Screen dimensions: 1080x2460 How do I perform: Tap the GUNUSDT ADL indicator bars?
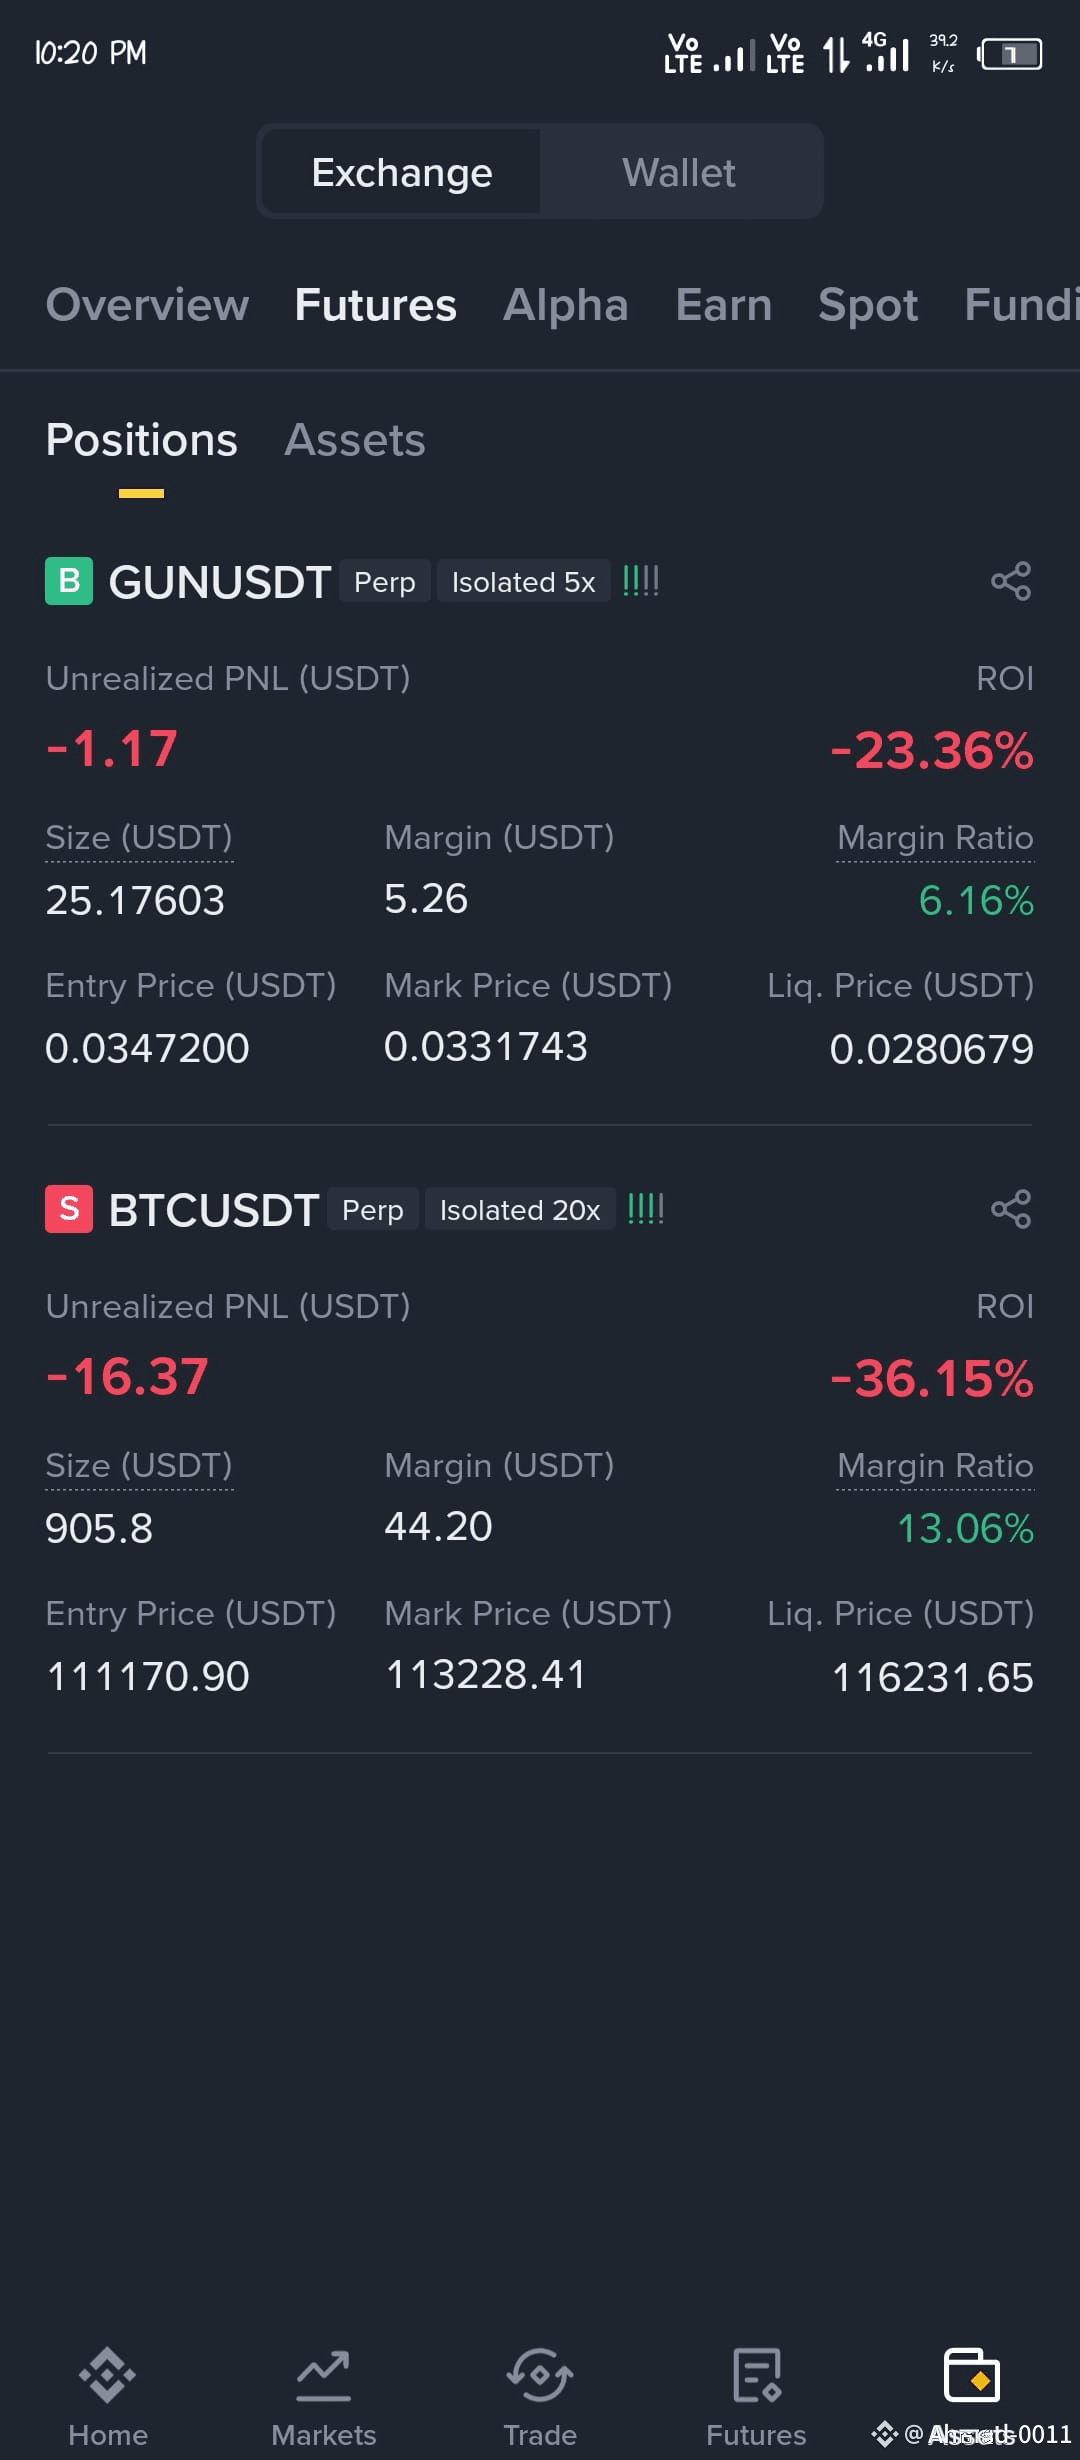pos(641,581)
